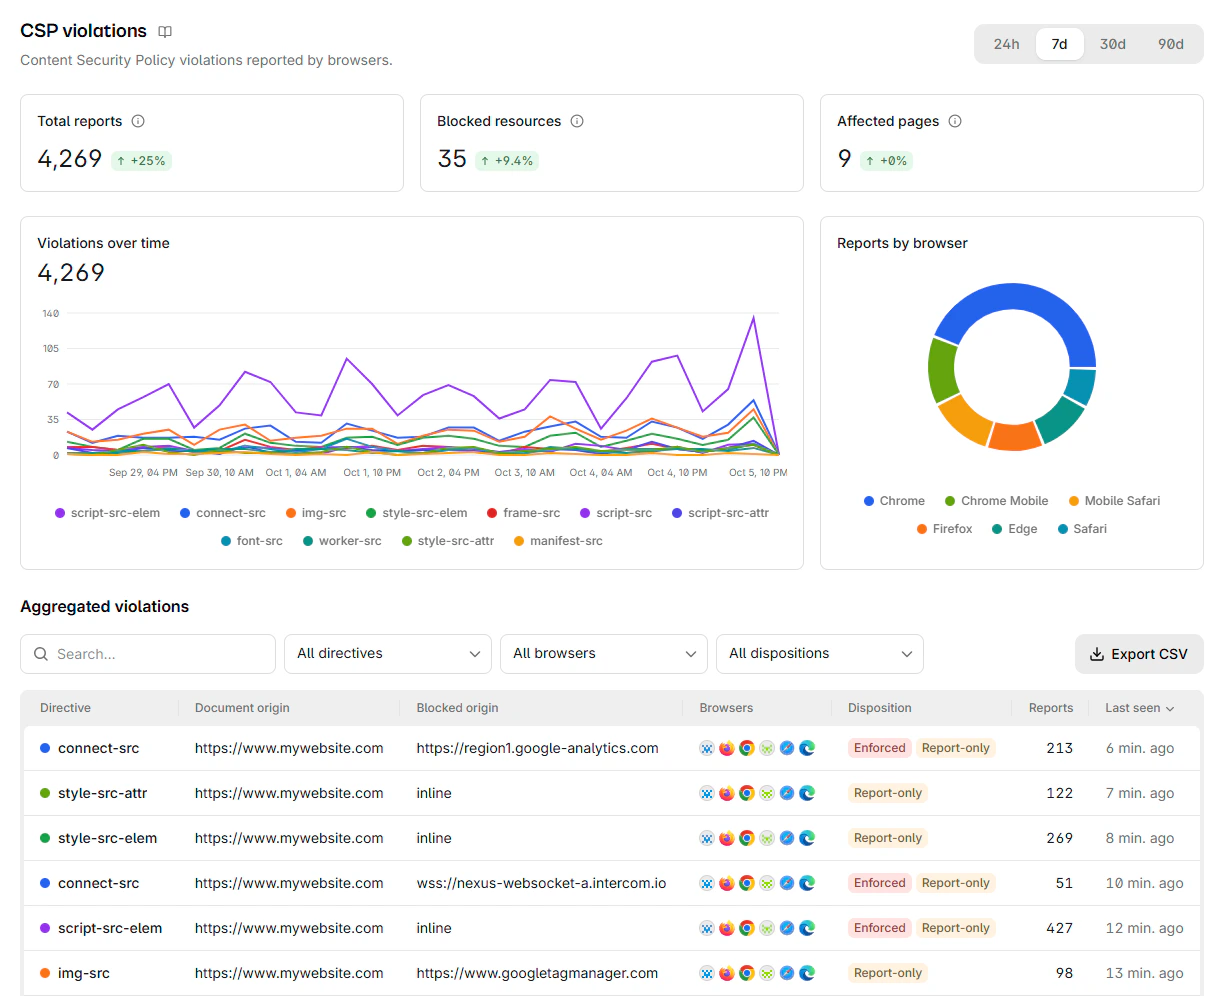The image size is (1224, 996).
Task: Click the Firefox icon in the script-src-elem row
Action: pyautogui.click(x=727, y=928)
